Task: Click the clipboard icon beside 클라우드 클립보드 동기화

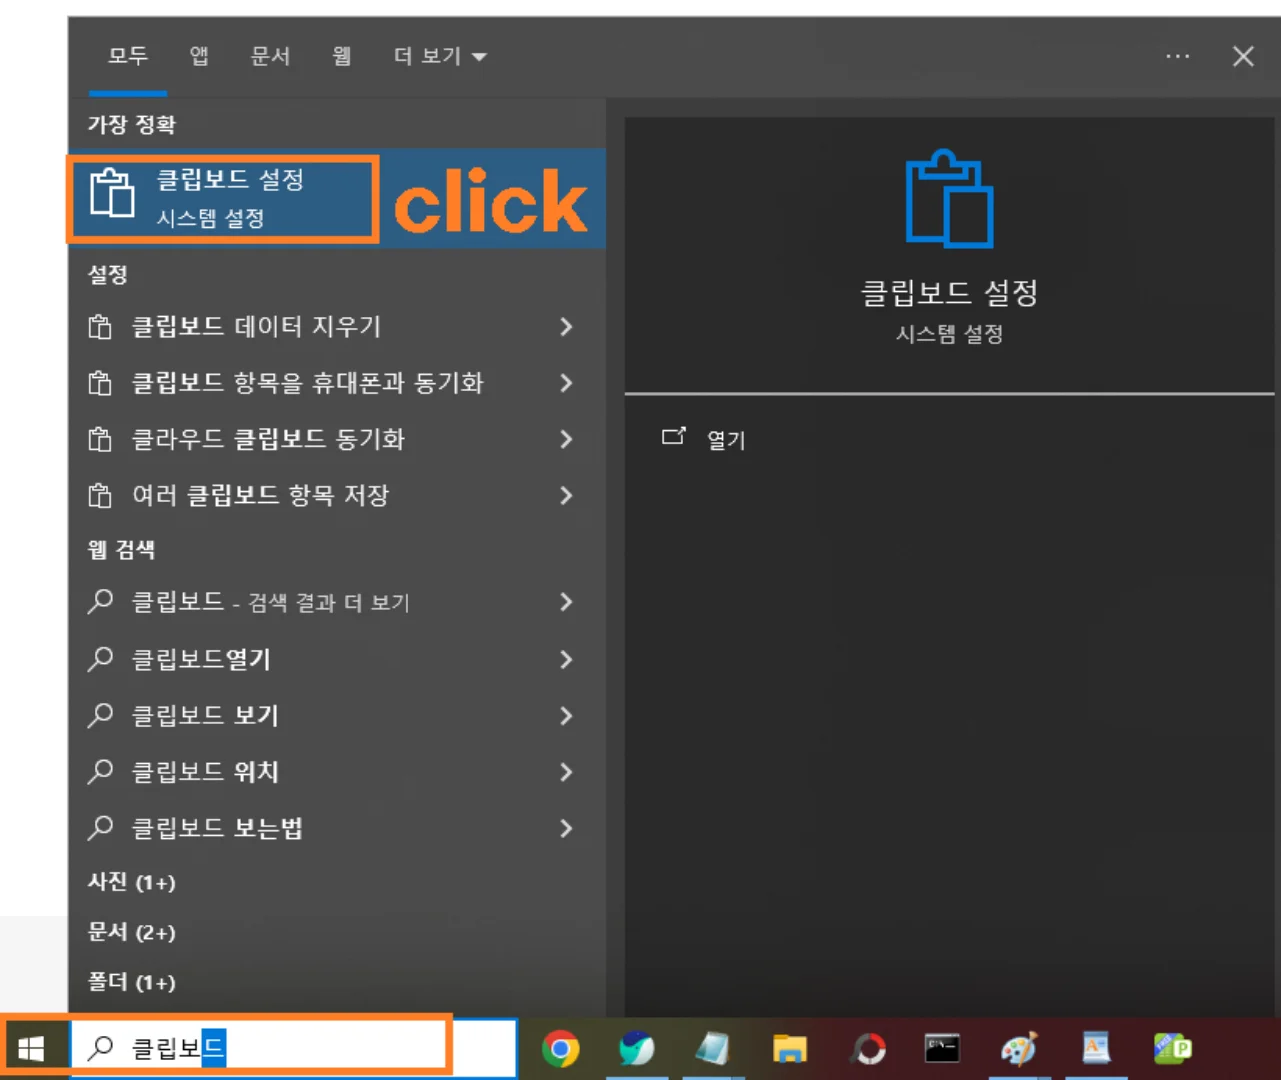Action: [x=101, y=439]
